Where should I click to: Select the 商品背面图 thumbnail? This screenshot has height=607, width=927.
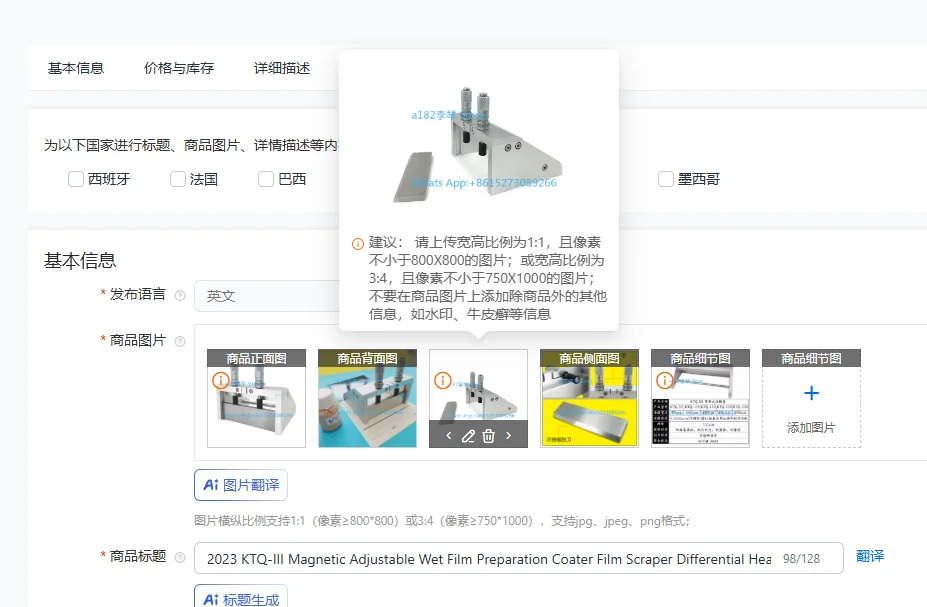tap(367, 398)
